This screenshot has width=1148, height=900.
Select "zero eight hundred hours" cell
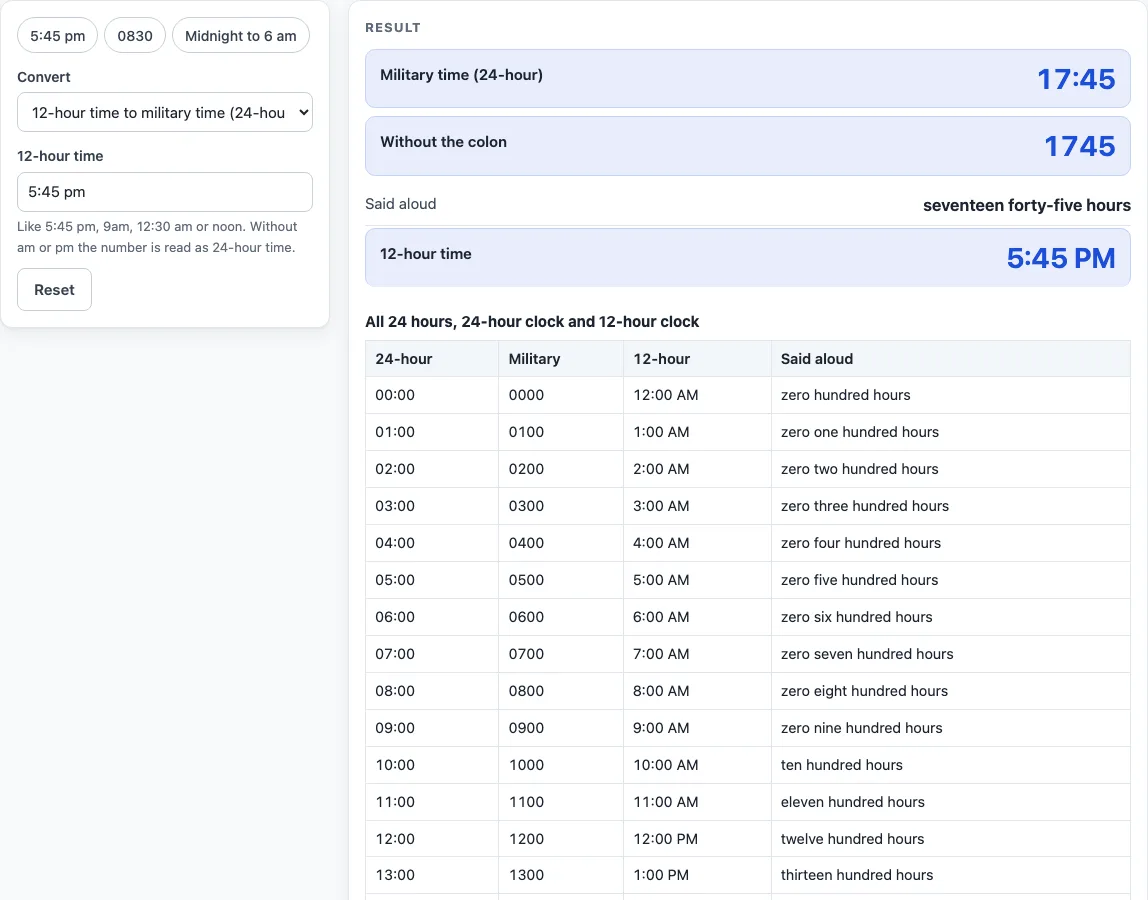pyautogui.click(x=950, y=691)
